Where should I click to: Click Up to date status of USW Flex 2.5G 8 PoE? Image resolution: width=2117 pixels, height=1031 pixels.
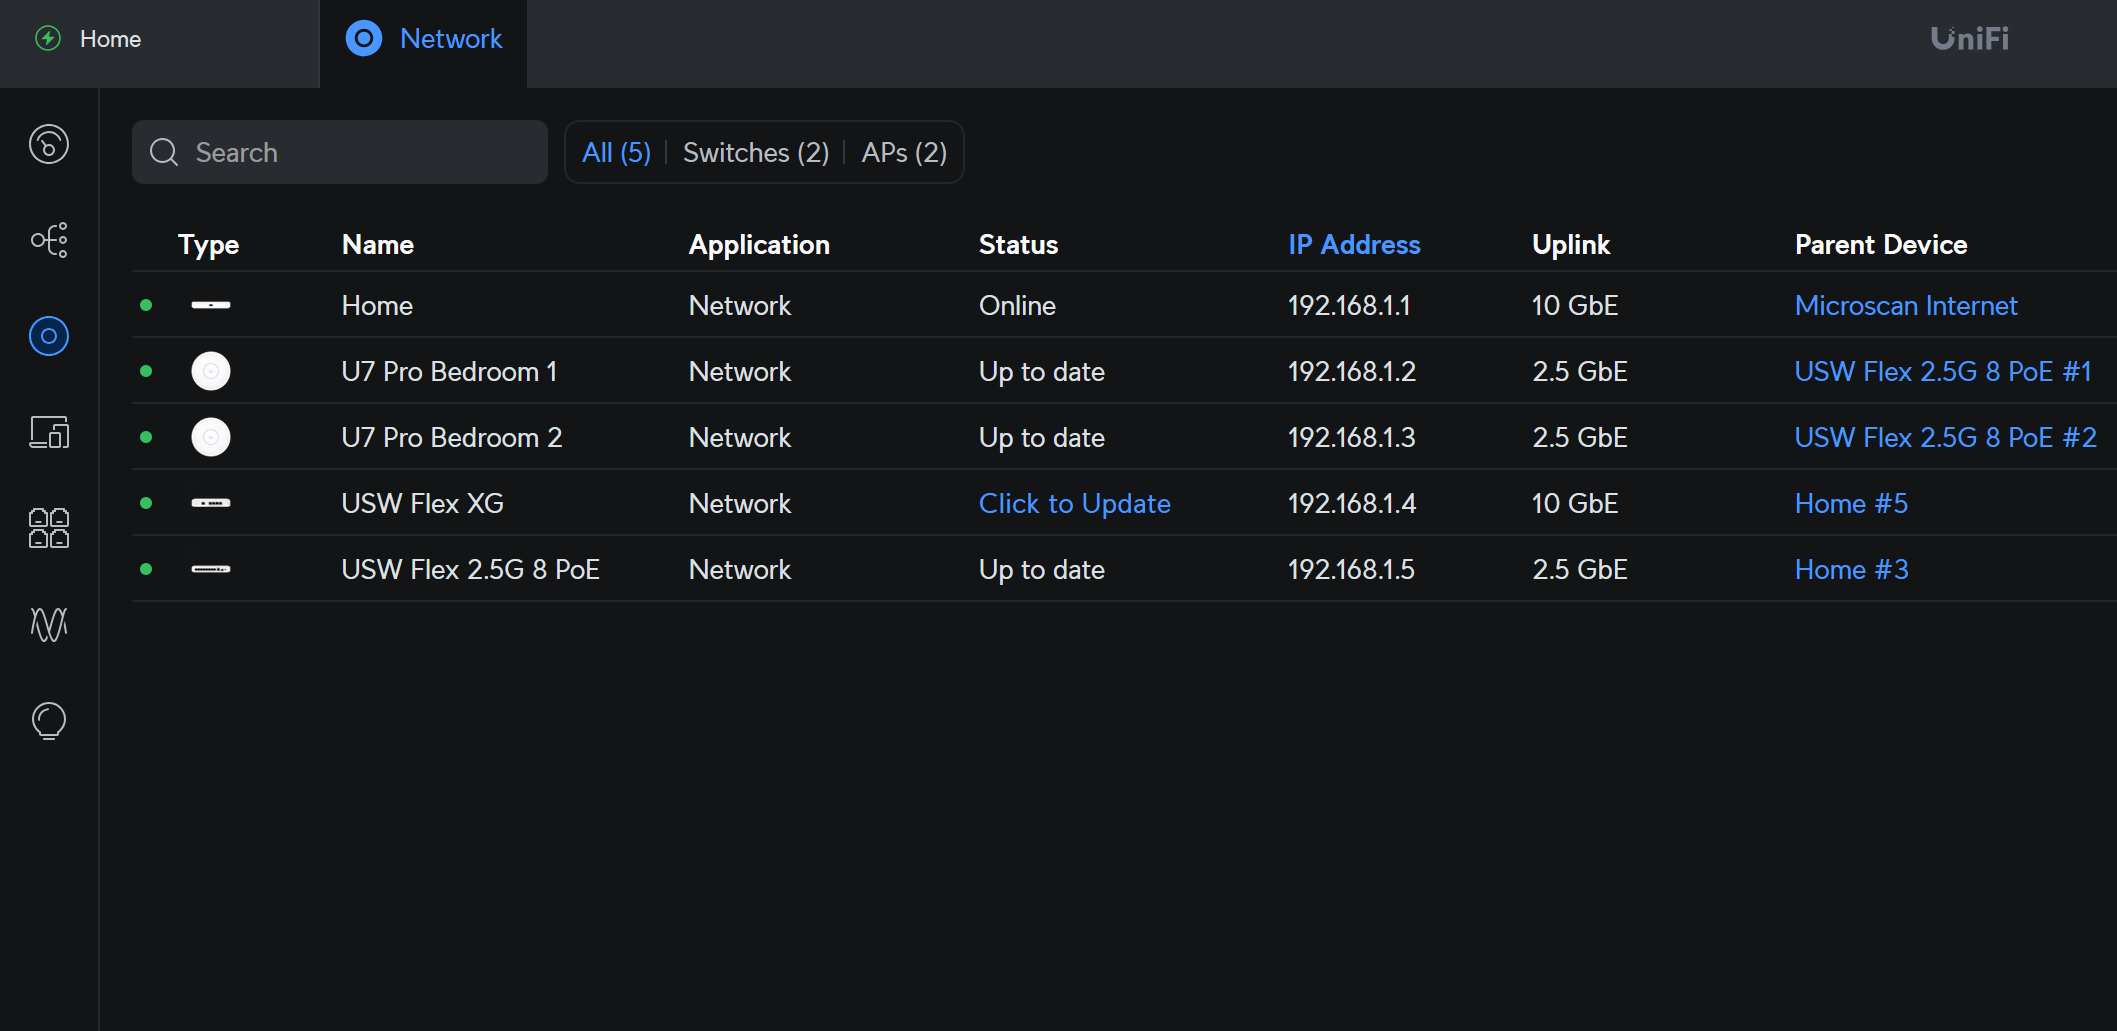[x=1042, y=570]
